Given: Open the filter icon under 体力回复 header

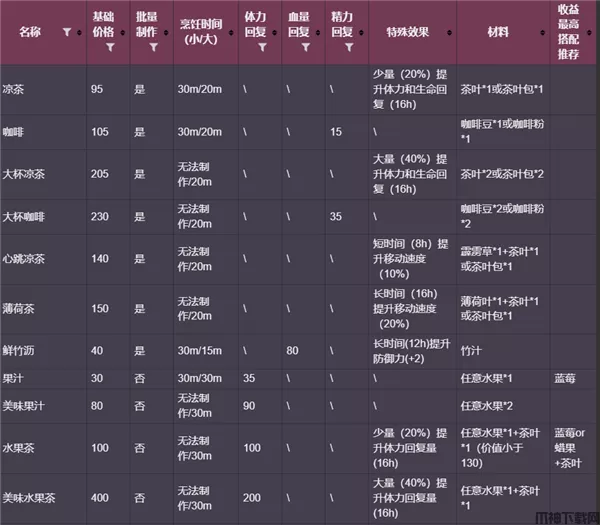Looking at the screenshot, I should pyautogui.click(x=262, y=47).
